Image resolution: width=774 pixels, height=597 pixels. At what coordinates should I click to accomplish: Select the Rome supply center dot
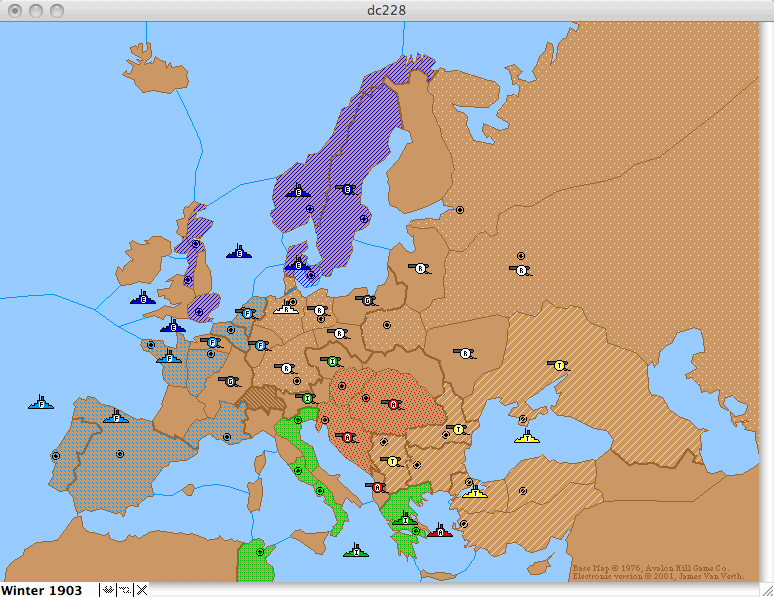coord(298,471)
